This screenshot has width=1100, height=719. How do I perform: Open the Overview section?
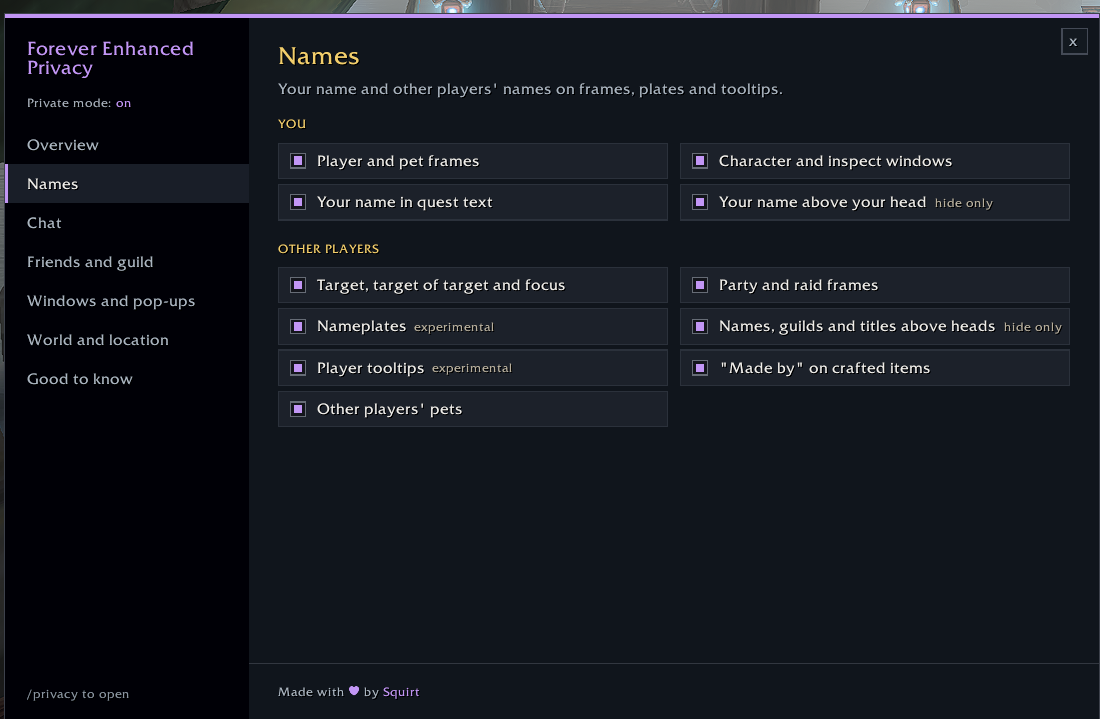tap(127, 145)
